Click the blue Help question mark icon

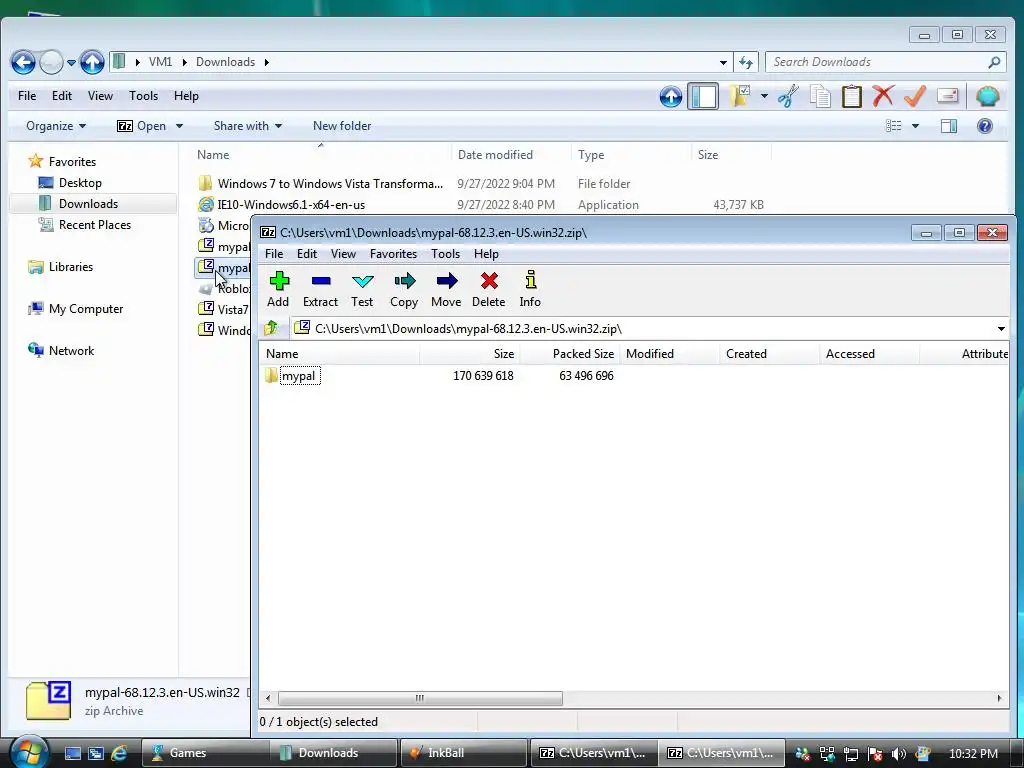point(985,125)
